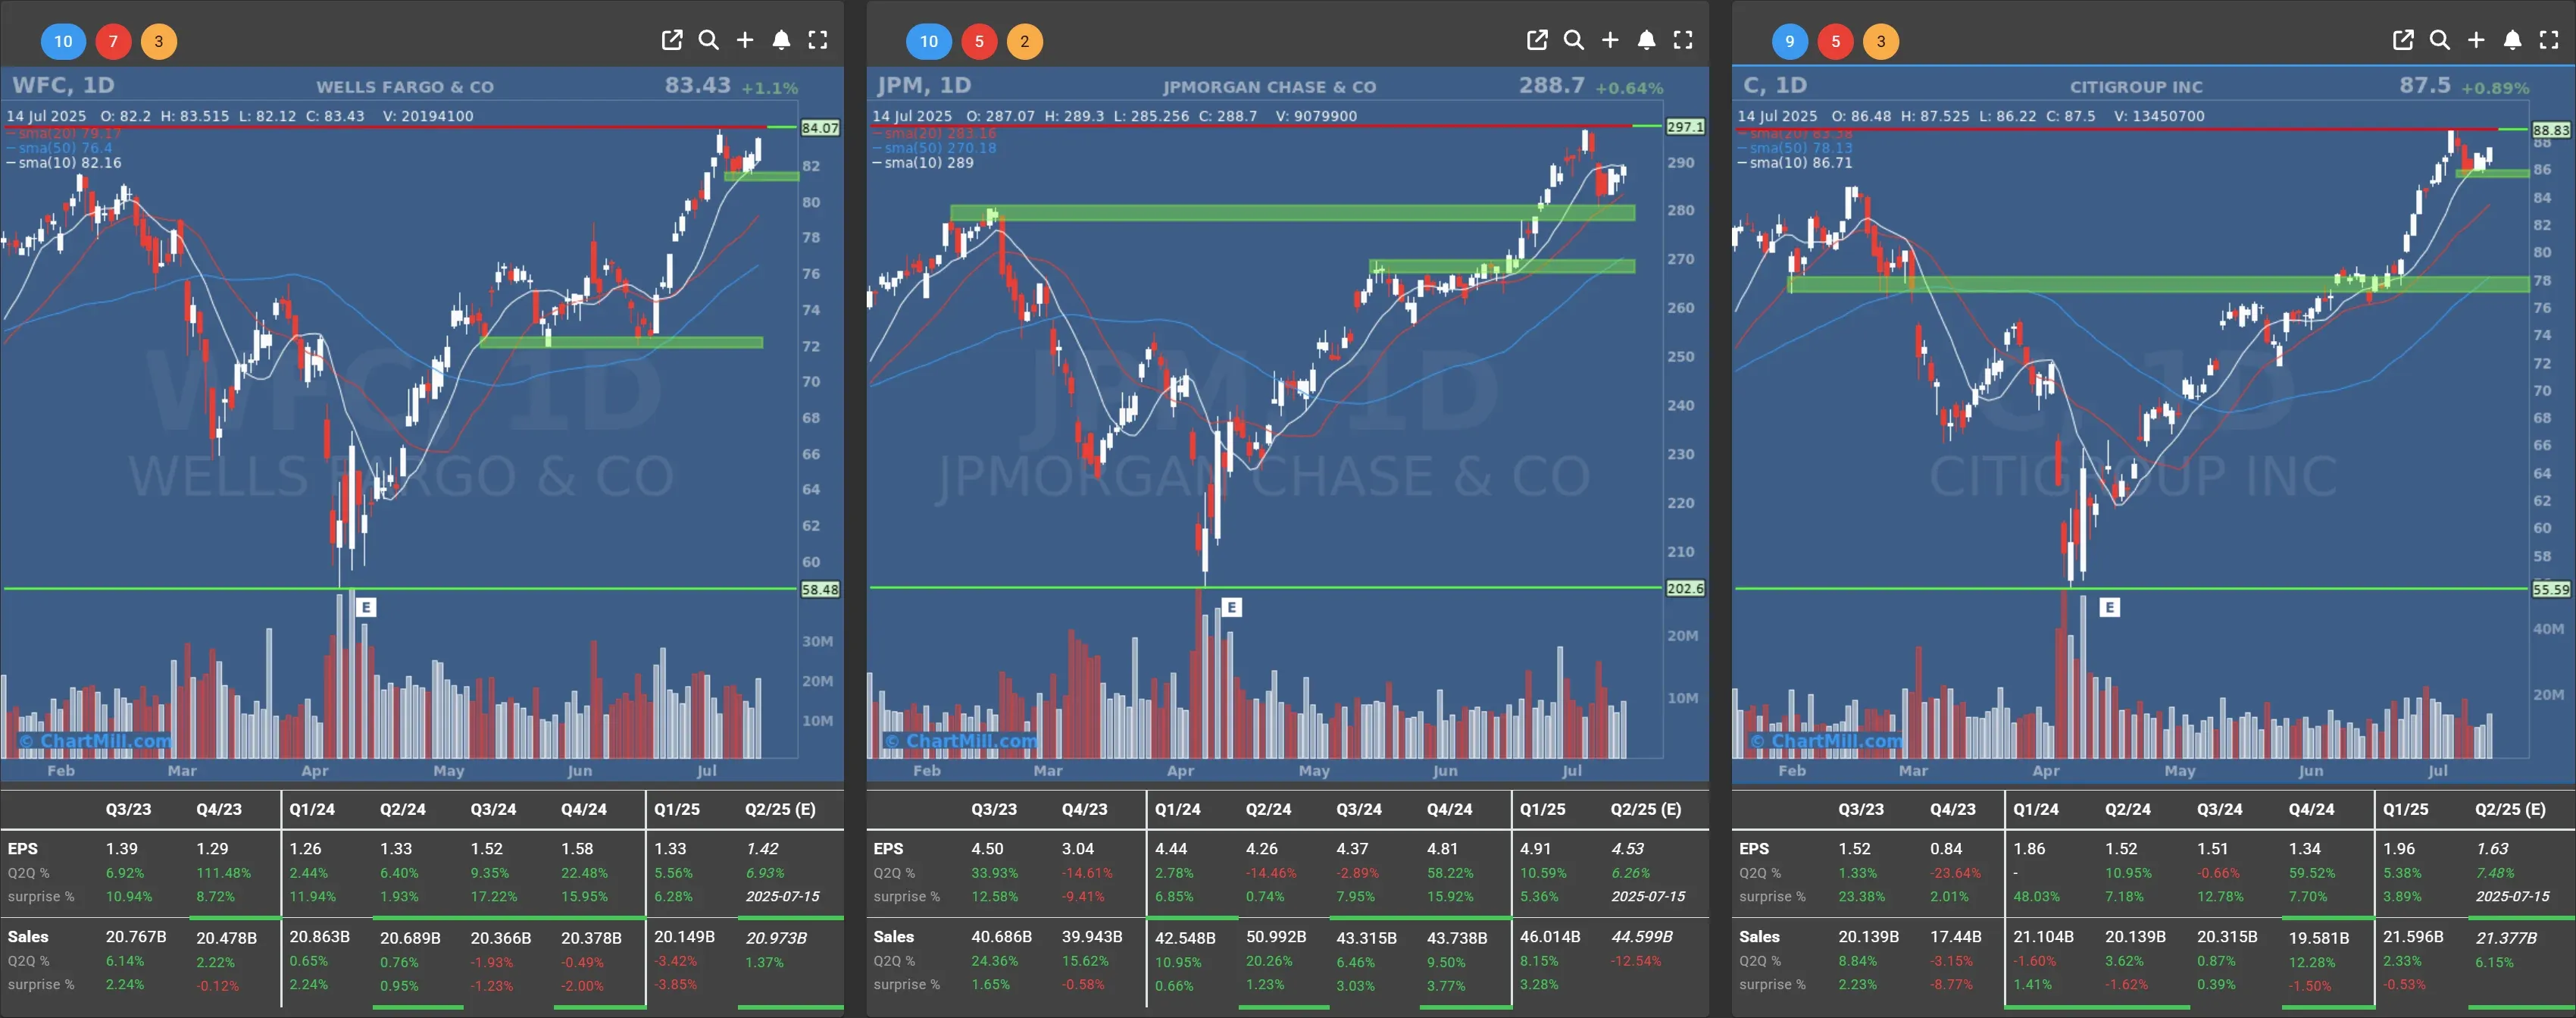Click WFC Q4/23 EPS Q2Q value 111.48%
This screenshot has height=1018, width=2576.
223,873
